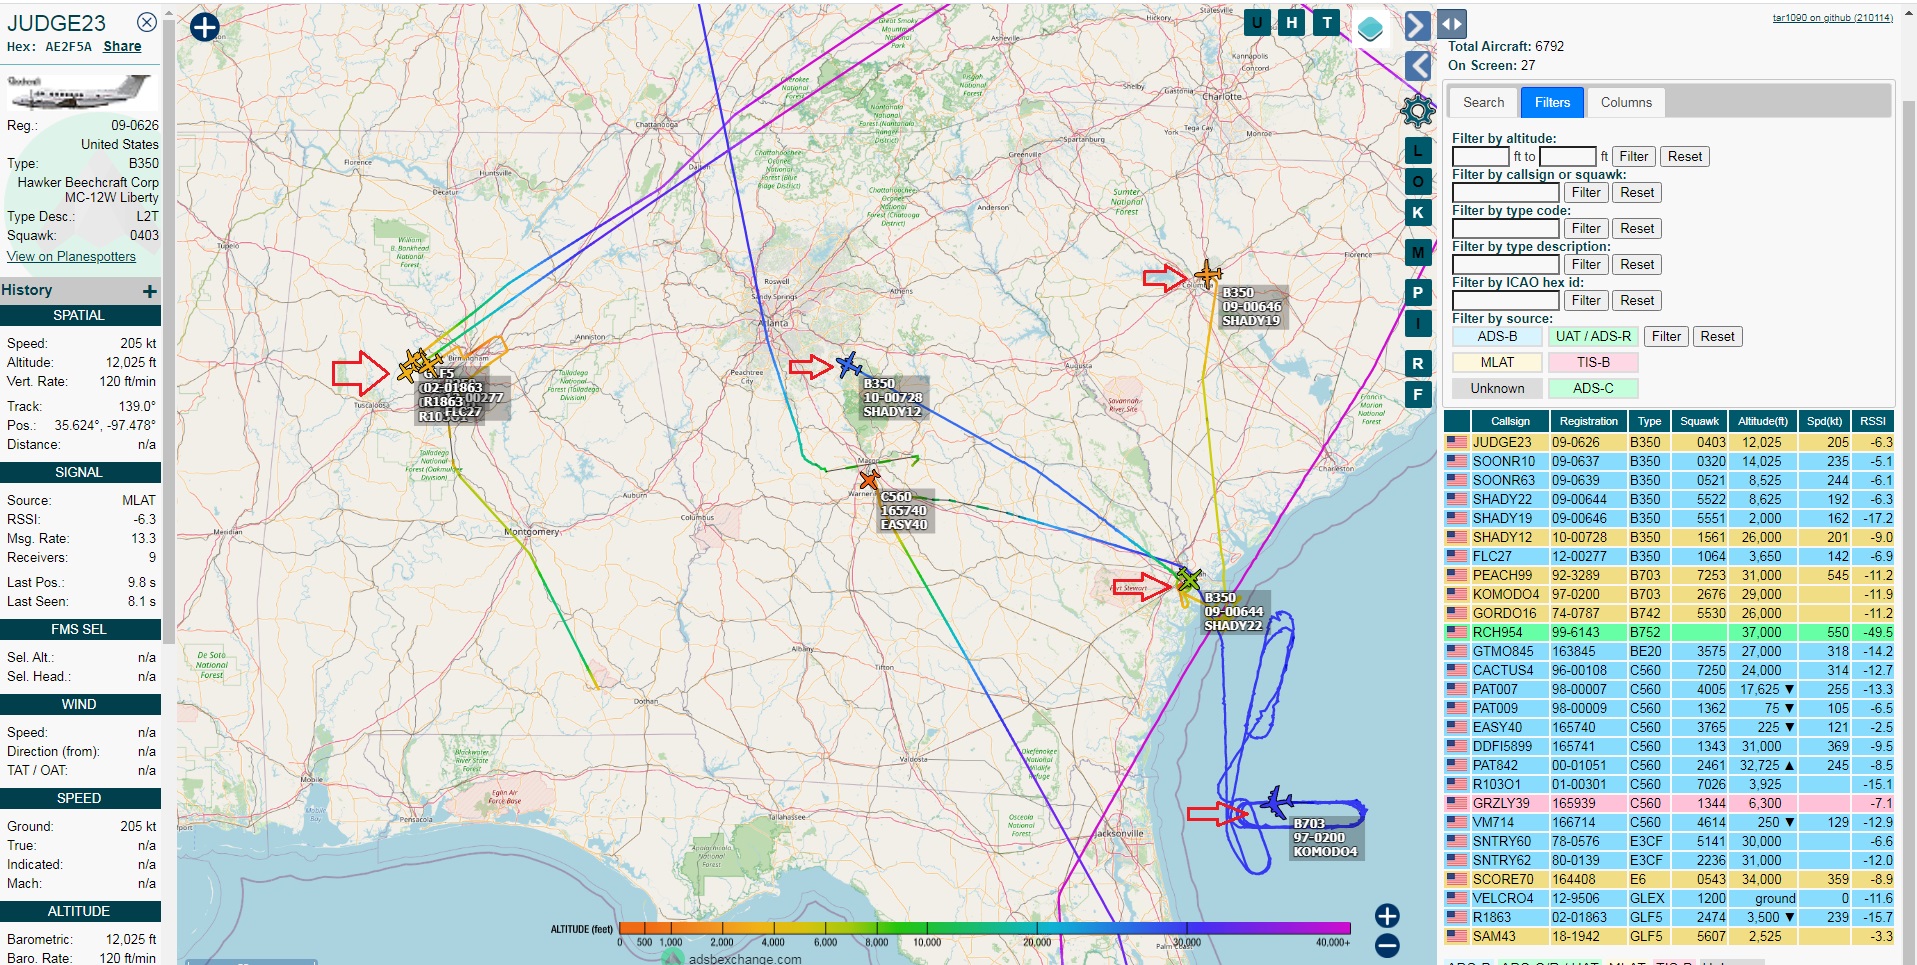Click the F map button
The image size is (1917, 965).
(1417, 394)
